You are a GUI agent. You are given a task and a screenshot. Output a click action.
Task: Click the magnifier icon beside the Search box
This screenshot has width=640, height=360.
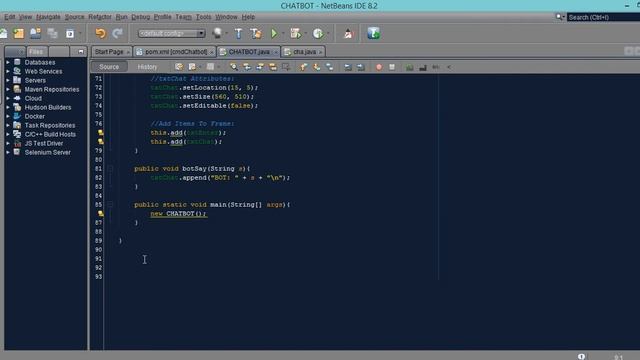tap(560, 17)
